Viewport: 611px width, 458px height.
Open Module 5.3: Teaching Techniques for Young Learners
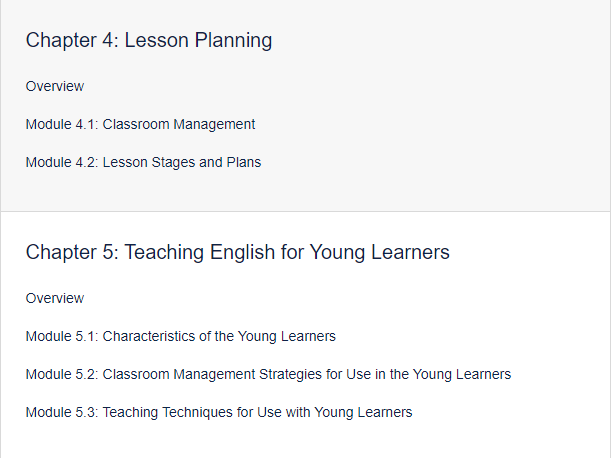tap(219, 412)
